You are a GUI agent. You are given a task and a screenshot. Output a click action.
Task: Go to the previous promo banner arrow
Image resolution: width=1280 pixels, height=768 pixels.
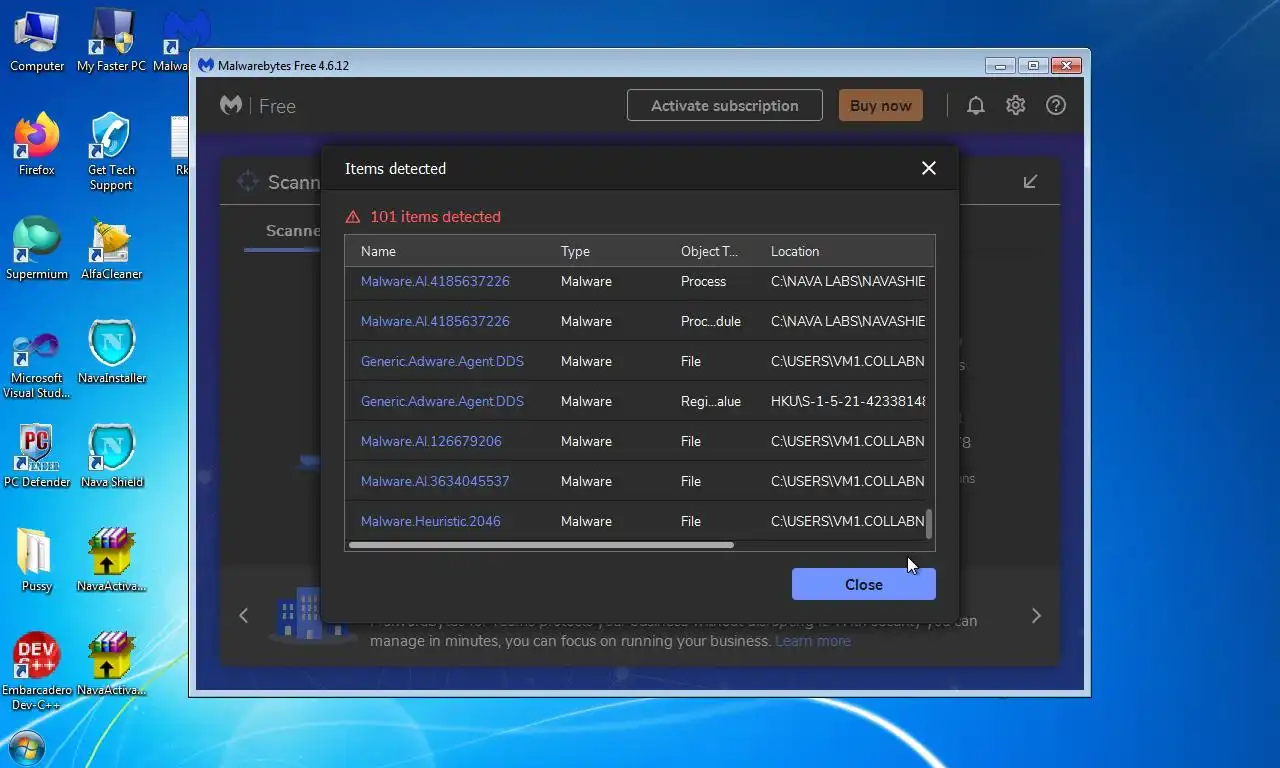click(x=244, y=616)
